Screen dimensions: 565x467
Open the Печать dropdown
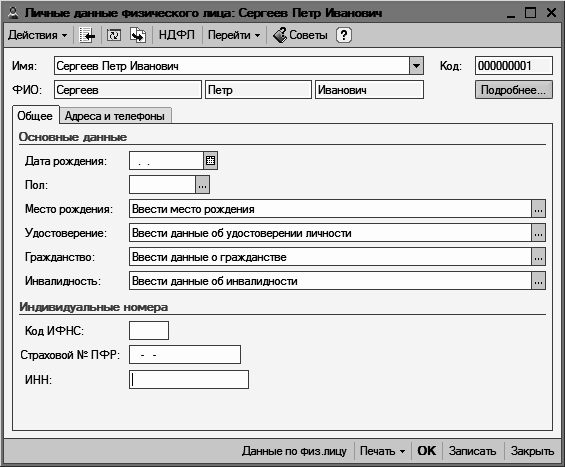coord(382,451)
